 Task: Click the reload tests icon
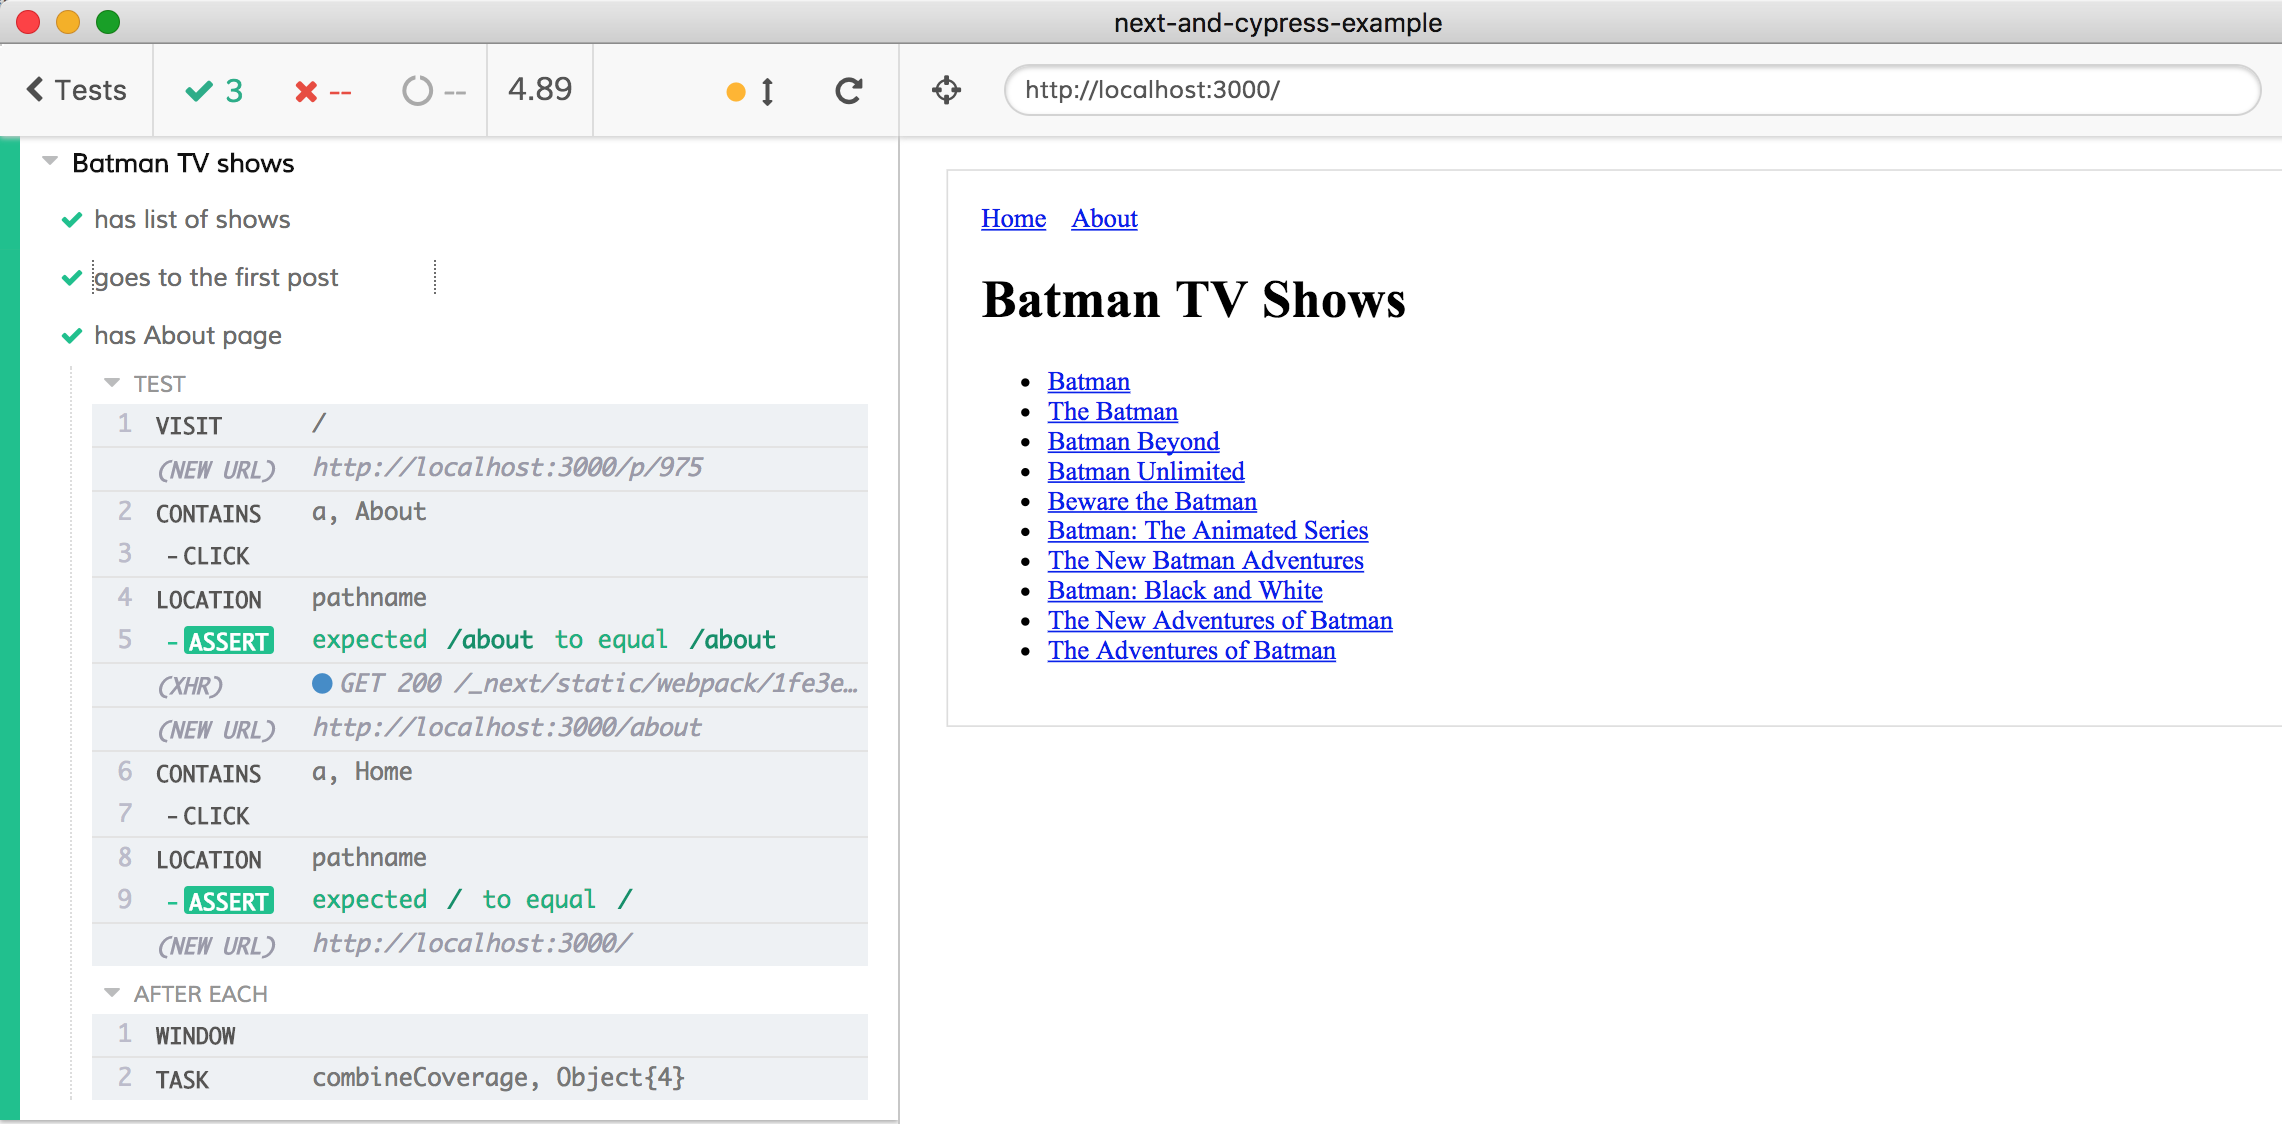pos(848,91)
